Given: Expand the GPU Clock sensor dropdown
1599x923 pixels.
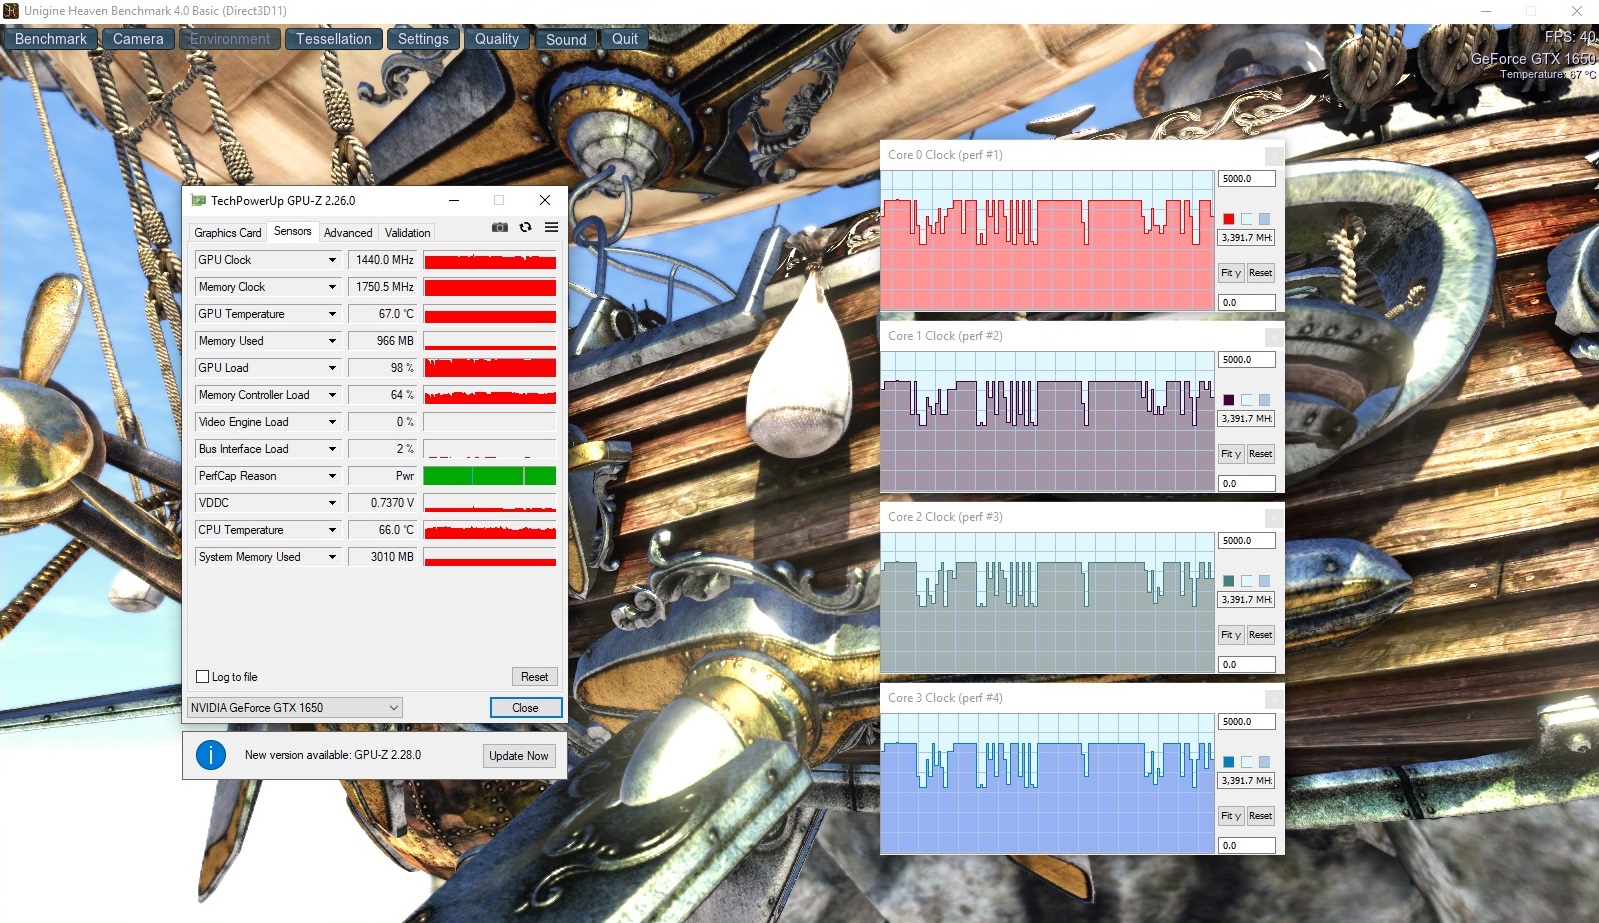Looking at the screenshot, I should click(x=333, y=260).
